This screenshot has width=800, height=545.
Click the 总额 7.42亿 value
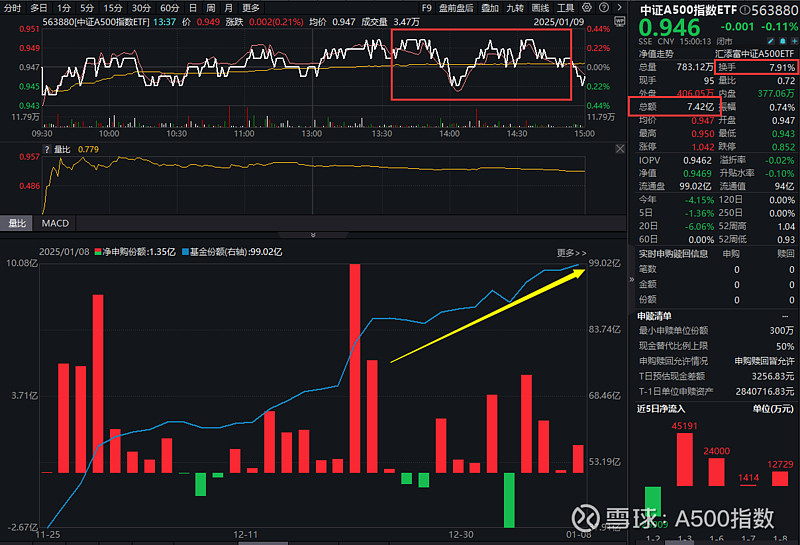pos(700,107)
